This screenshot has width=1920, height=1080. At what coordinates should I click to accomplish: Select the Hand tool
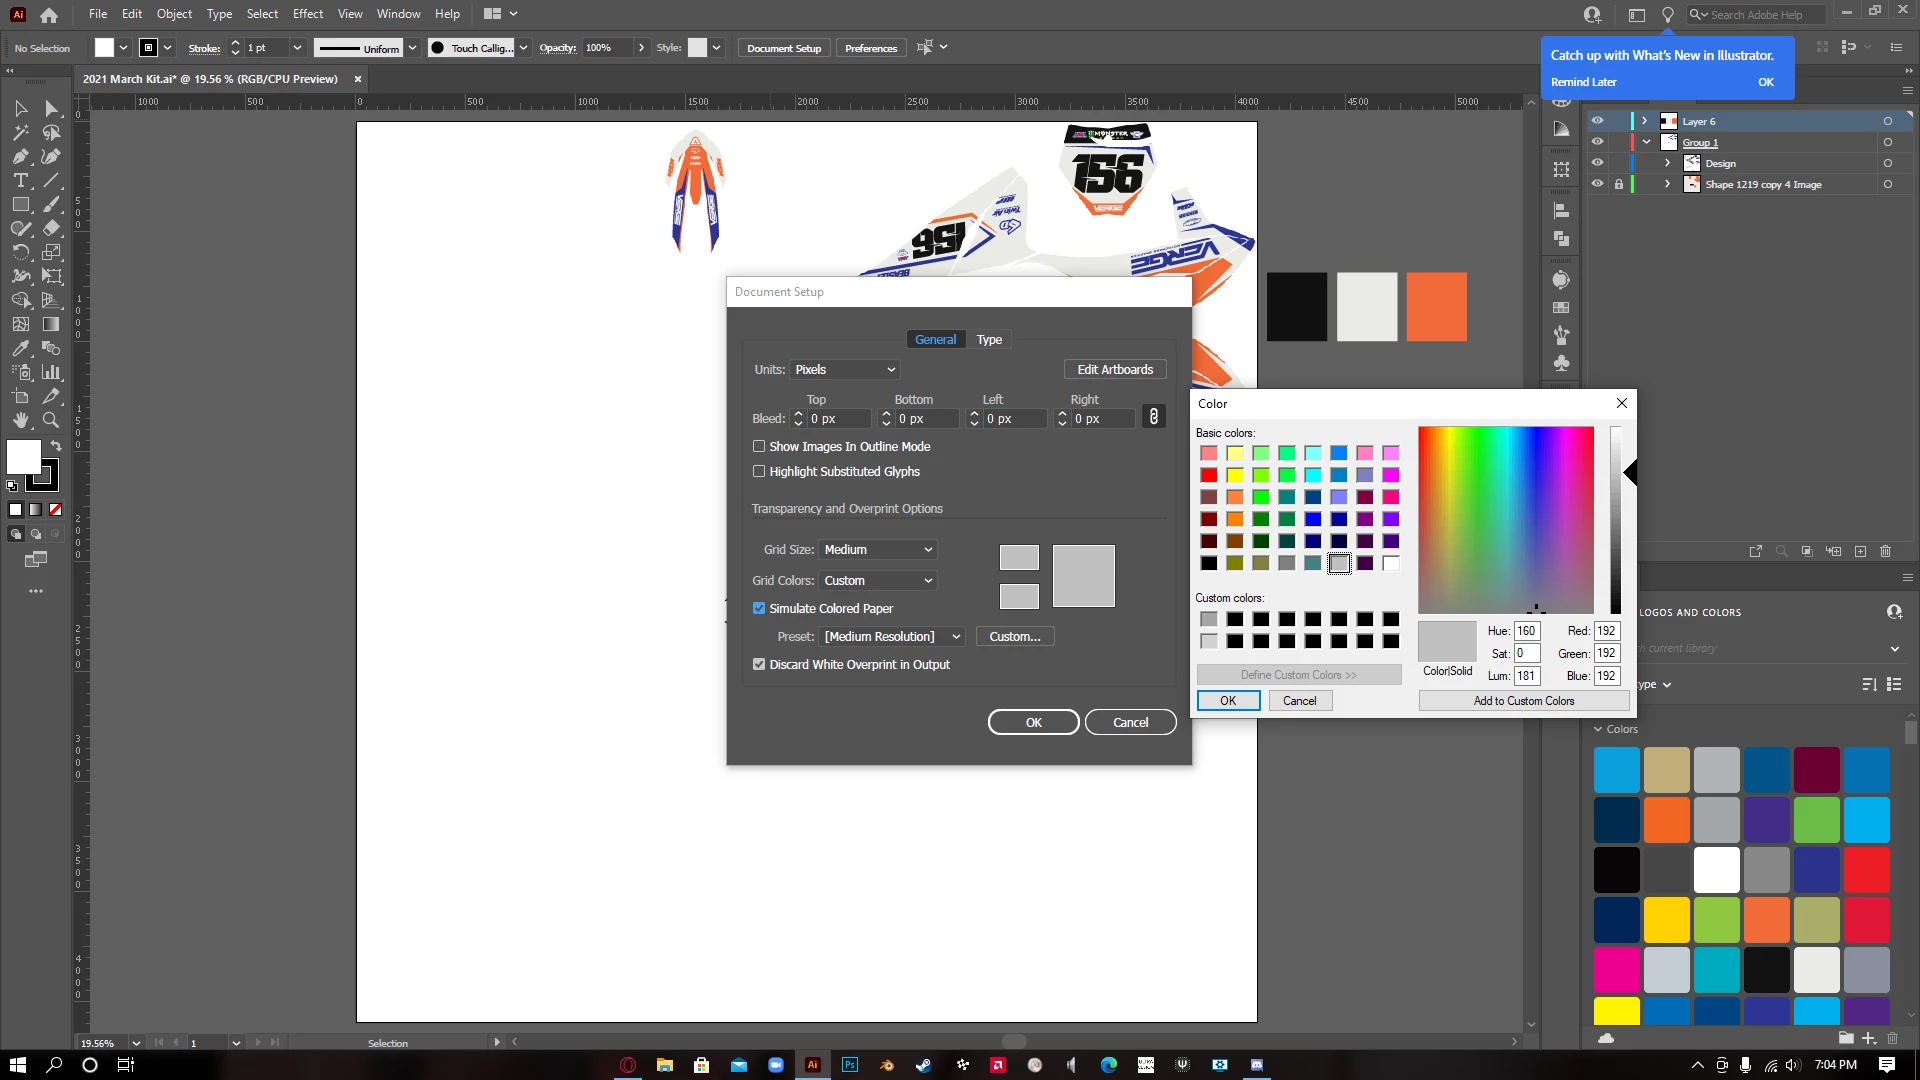(20, 420)
